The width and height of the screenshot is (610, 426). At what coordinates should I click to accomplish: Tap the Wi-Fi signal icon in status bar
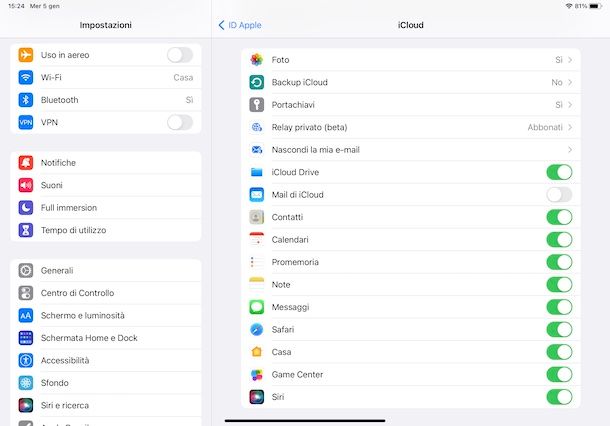pyautogui.click(x=569, y=6)
